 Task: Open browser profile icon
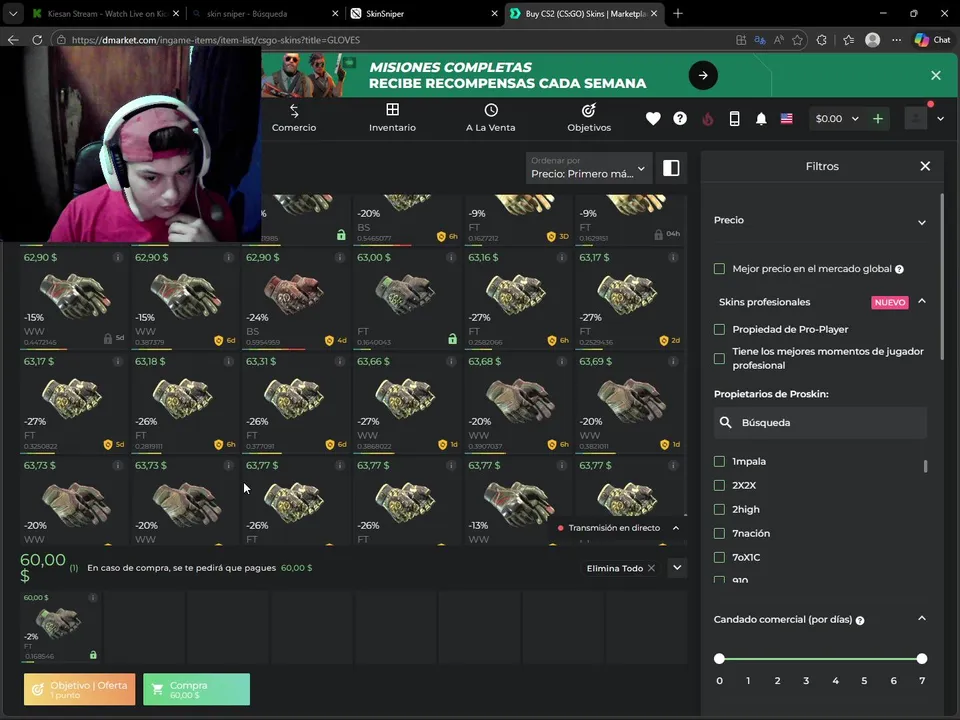tap(872, 40)
